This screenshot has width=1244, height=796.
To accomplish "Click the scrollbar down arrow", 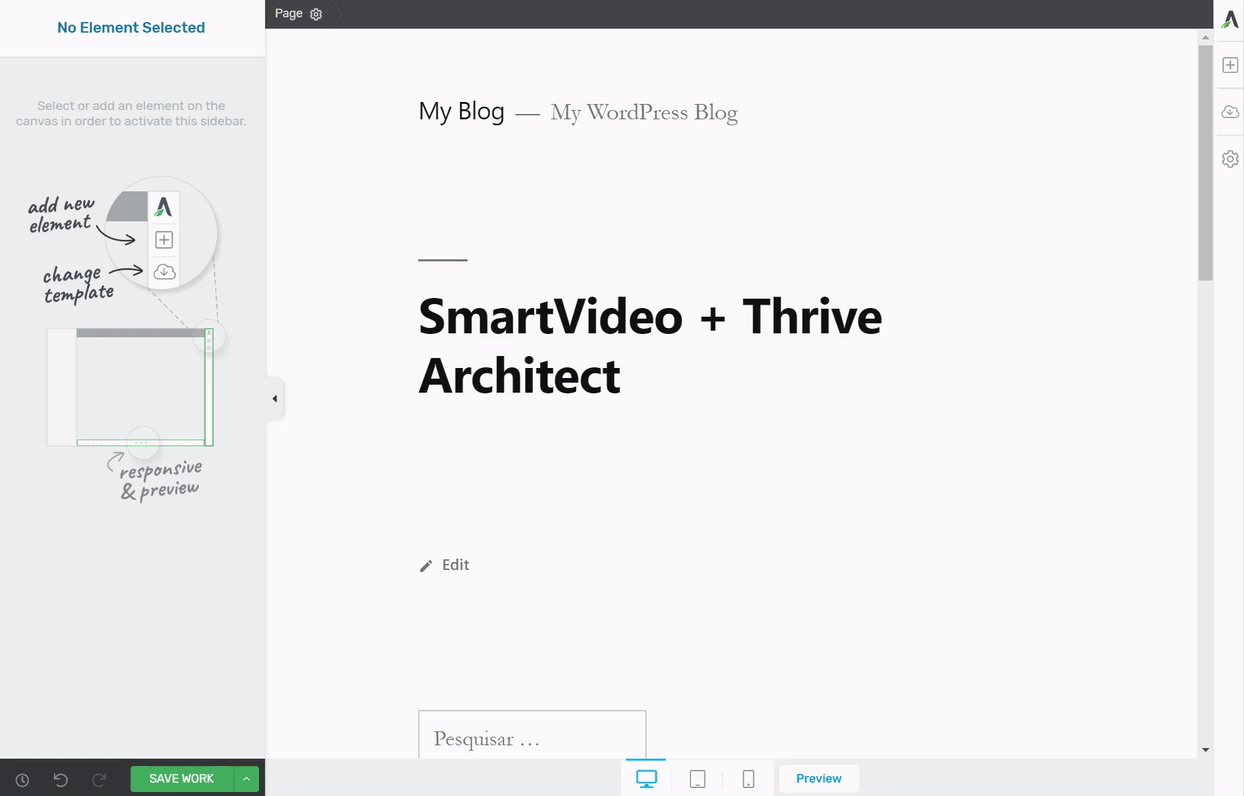I will tap(1205, 750).
